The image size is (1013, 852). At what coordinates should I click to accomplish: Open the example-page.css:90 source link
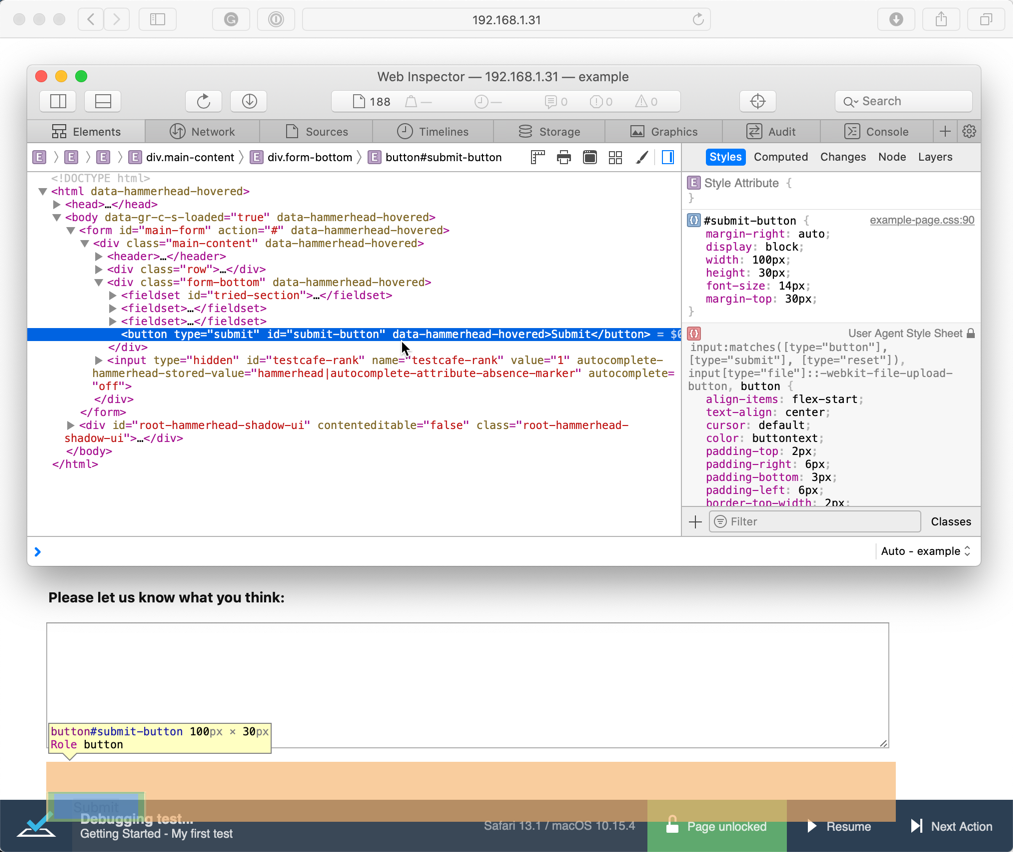click(x=921, y=220)
